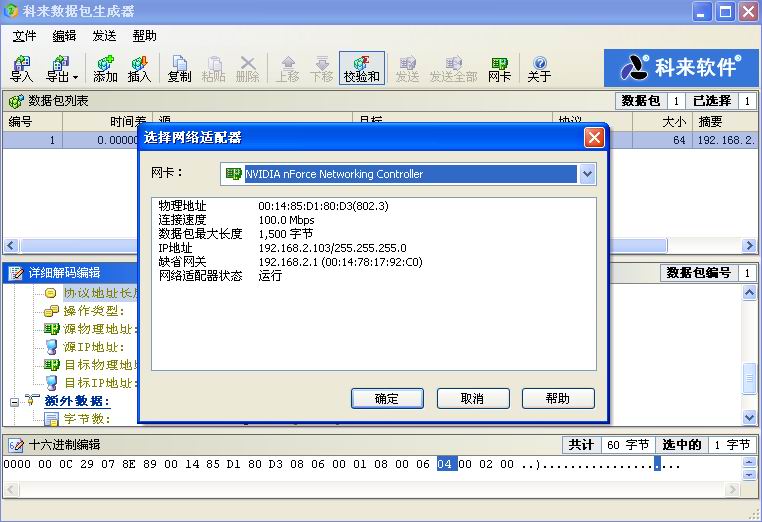This screenshot has height=522, width=762.
Task: Open the 帮助 menu
Action: (x=144, y=36)
